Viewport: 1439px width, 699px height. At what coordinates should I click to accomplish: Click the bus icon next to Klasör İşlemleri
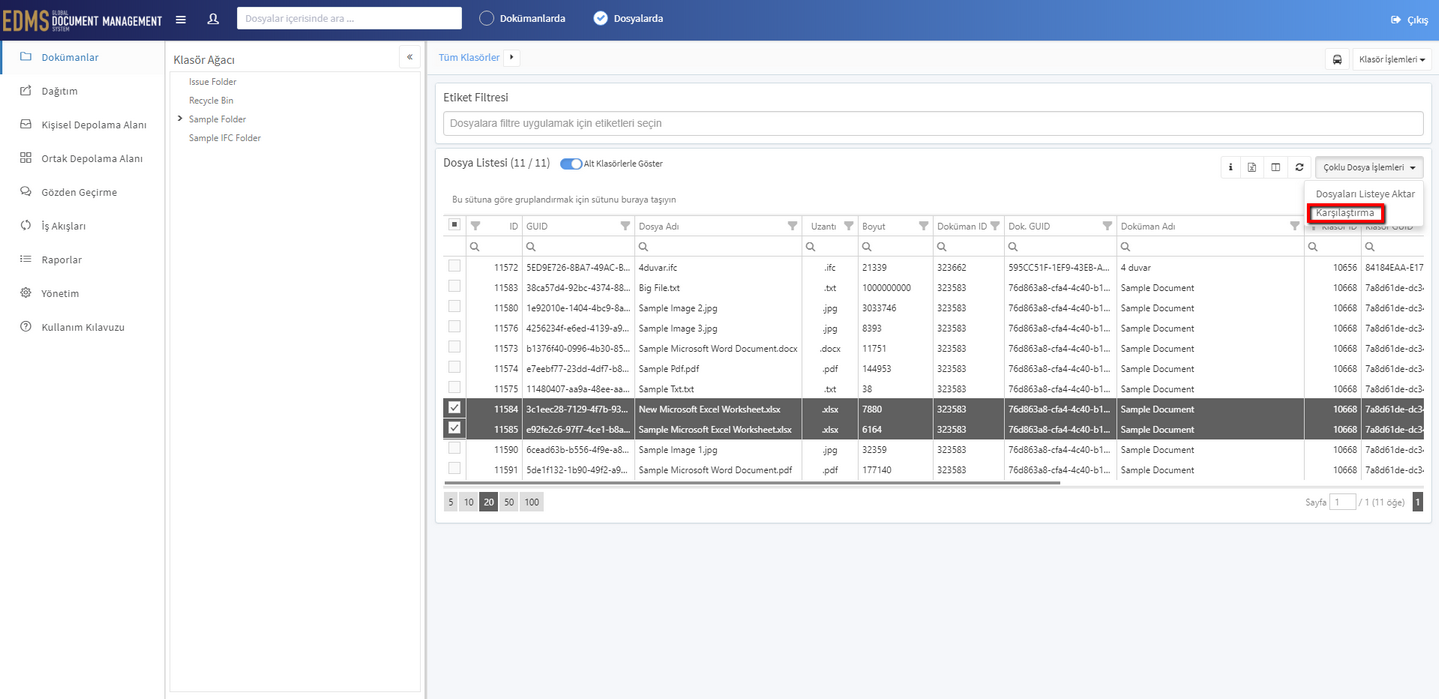click(1337, 59)
